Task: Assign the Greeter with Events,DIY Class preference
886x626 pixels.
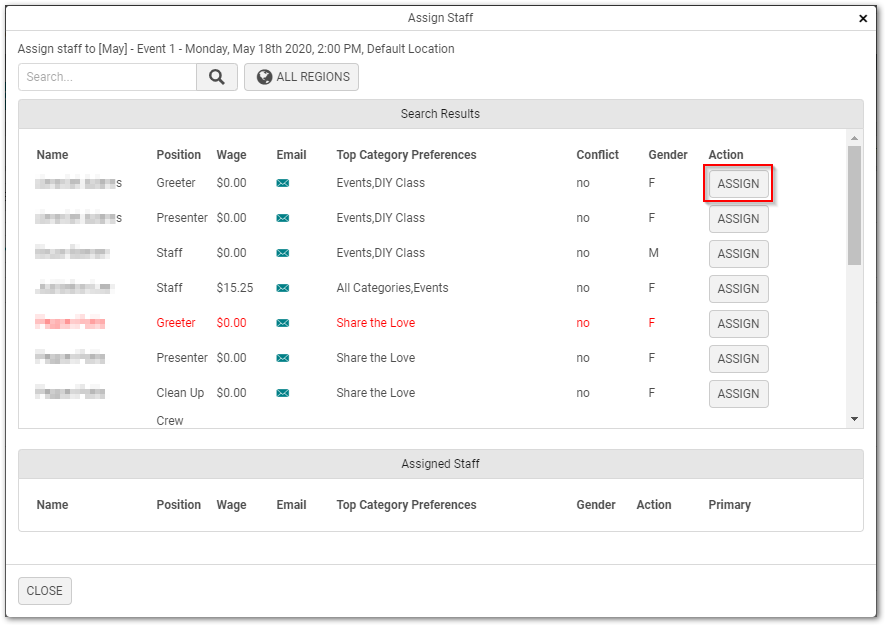Action: (739, 184)
